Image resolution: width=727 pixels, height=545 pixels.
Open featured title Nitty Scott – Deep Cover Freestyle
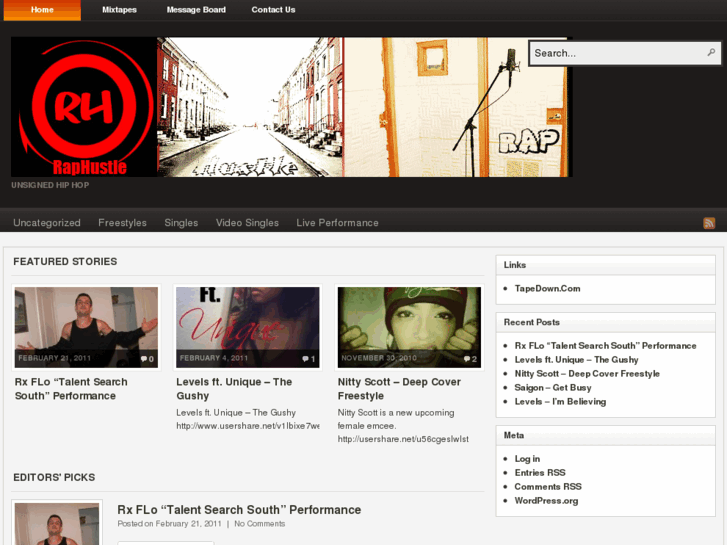[x=399, y=389]
